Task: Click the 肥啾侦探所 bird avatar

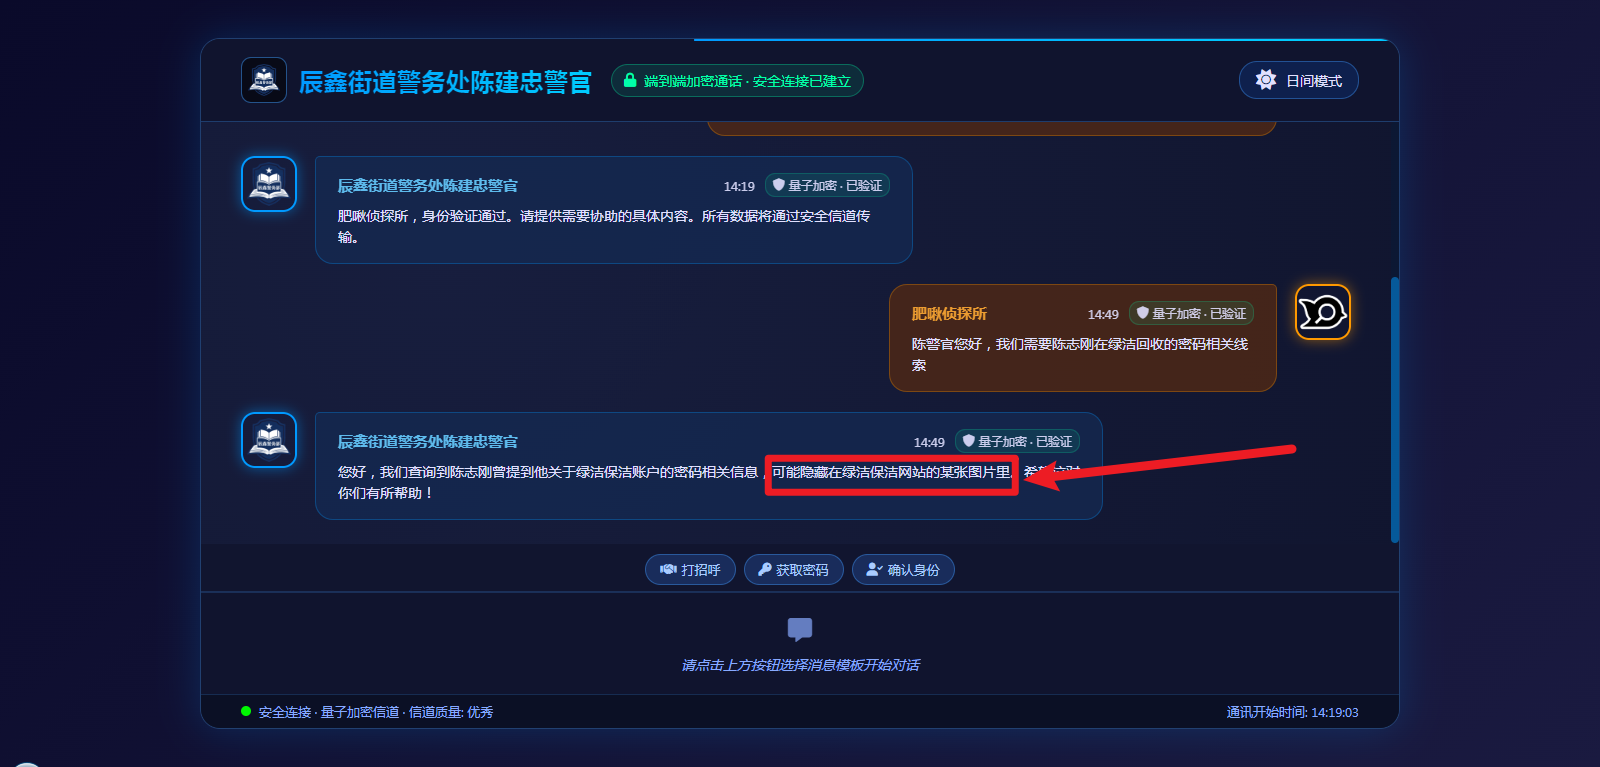Action: point(1323,312)
